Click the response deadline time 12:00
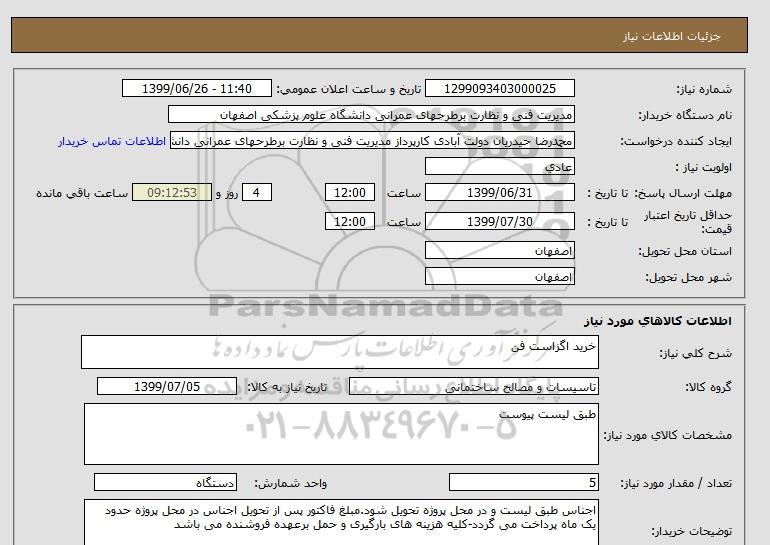This screenshot has height=545, width=770. 350,192
